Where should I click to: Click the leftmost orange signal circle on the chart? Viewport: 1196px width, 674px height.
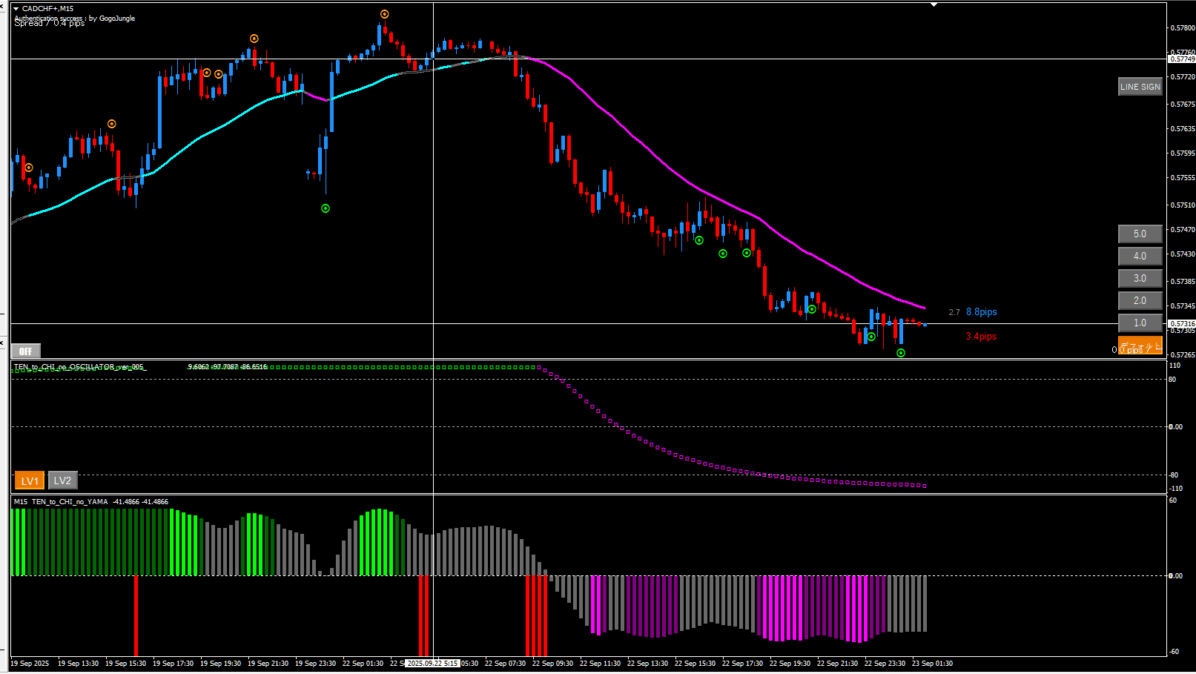point(29,168)
